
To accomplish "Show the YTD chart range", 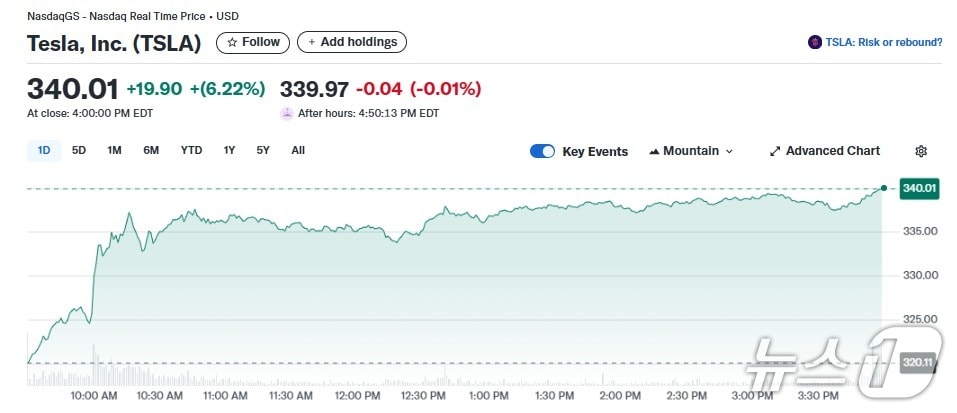I will (191, 151).
